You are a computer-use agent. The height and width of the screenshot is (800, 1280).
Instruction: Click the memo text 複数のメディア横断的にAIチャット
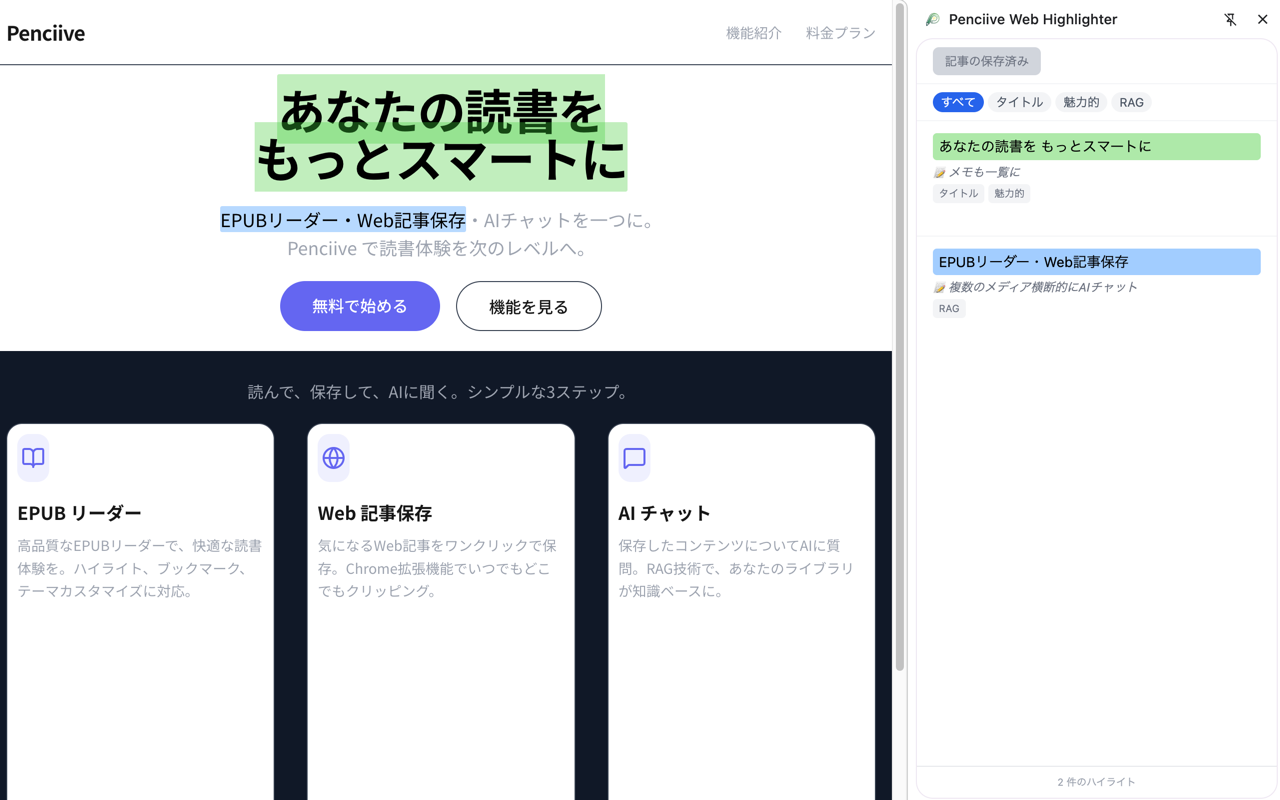pos(1043,287)
